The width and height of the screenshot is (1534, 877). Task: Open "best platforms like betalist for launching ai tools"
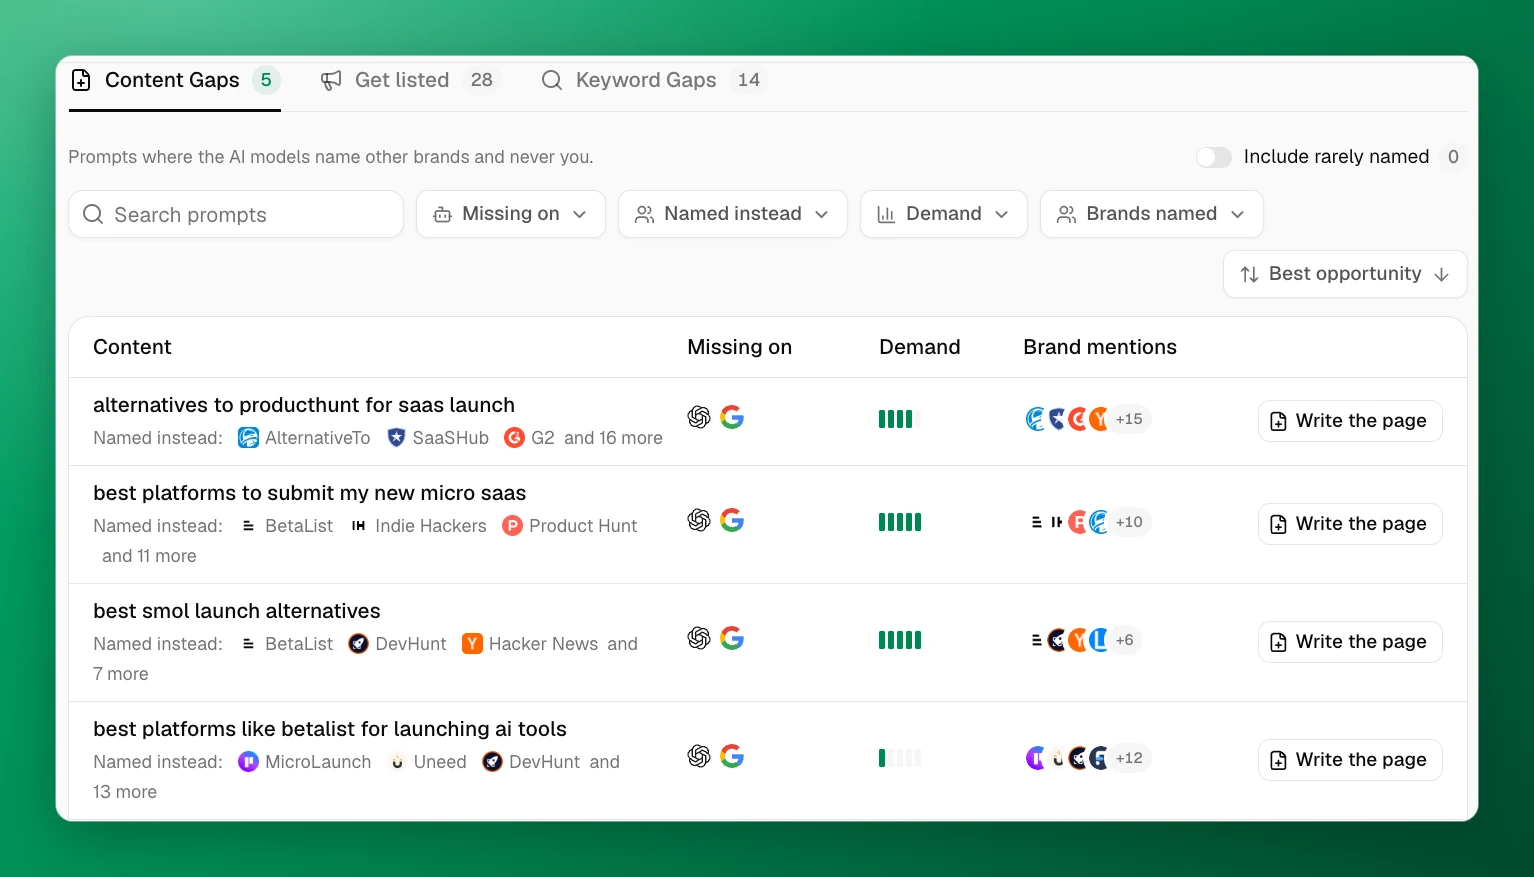(x=330, y=729)
